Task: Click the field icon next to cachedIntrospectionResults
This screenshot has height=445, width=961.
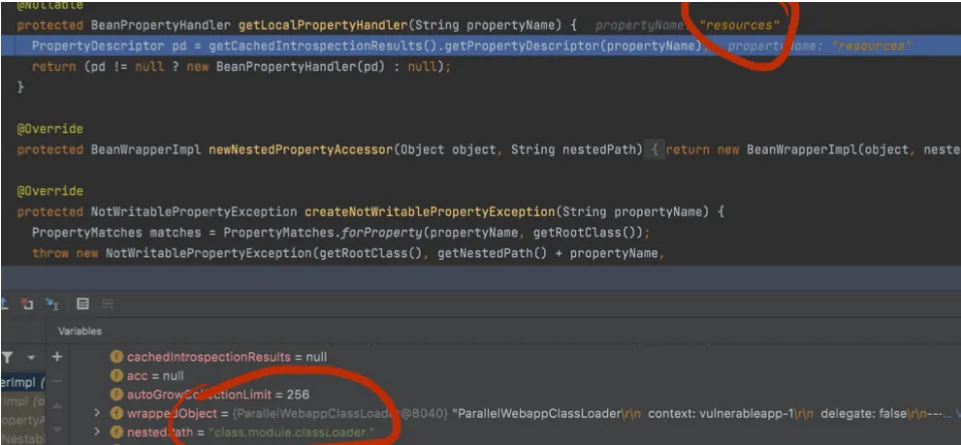Action: 116,357
